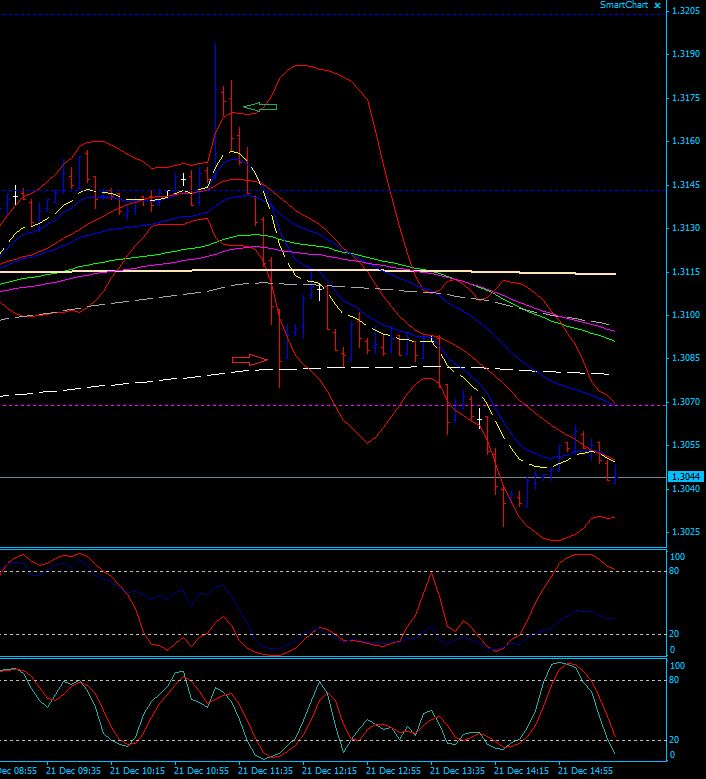
Task: Click the 1.3130 price axis label
Action: [686, 228]
